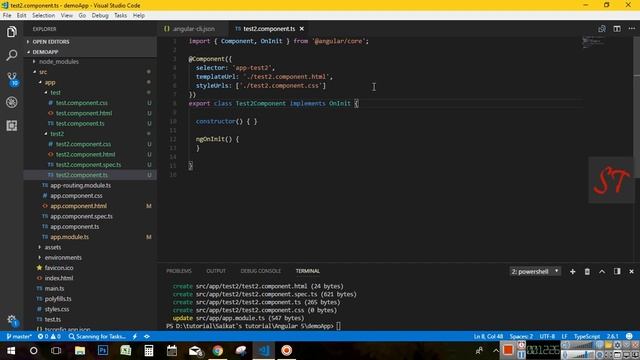Open the Debug menu
The height and width of the screenshot is (360, 640).
(100, 16)
